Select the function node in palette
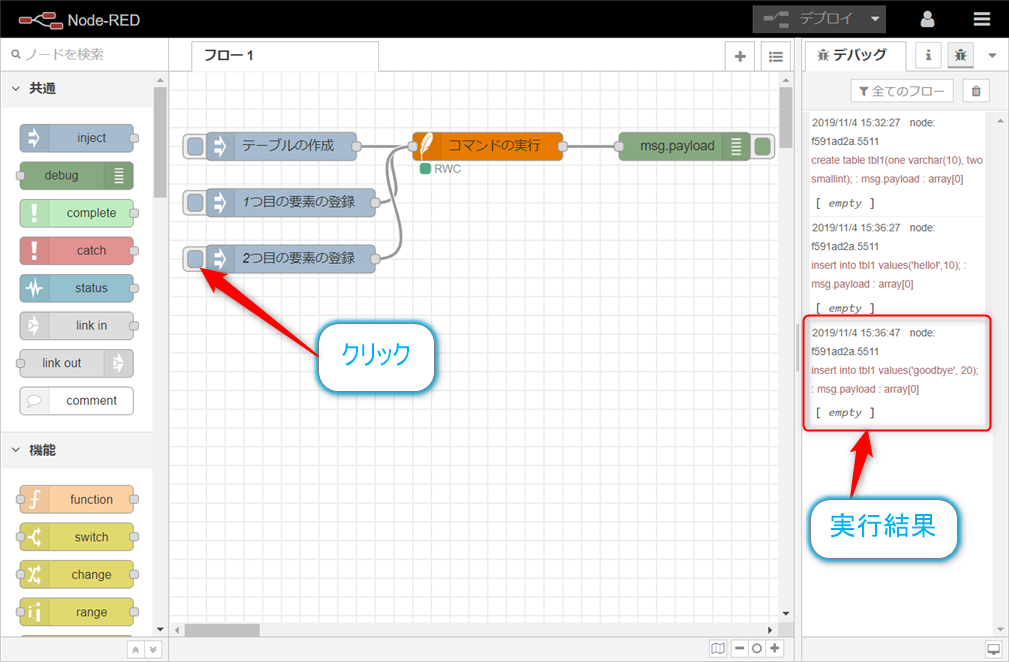This screenshot has height=662, width=1009. click(x=77, y=499)
